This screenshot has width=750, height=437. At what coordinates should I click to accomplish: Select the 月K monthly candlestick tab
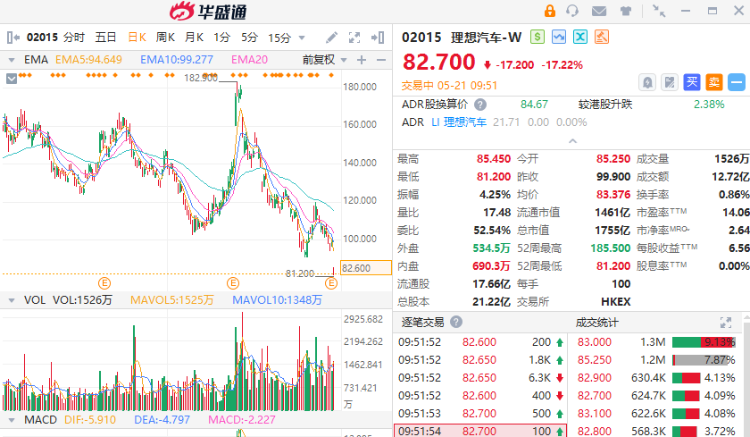pyautogui.click(x=194, y=37)
